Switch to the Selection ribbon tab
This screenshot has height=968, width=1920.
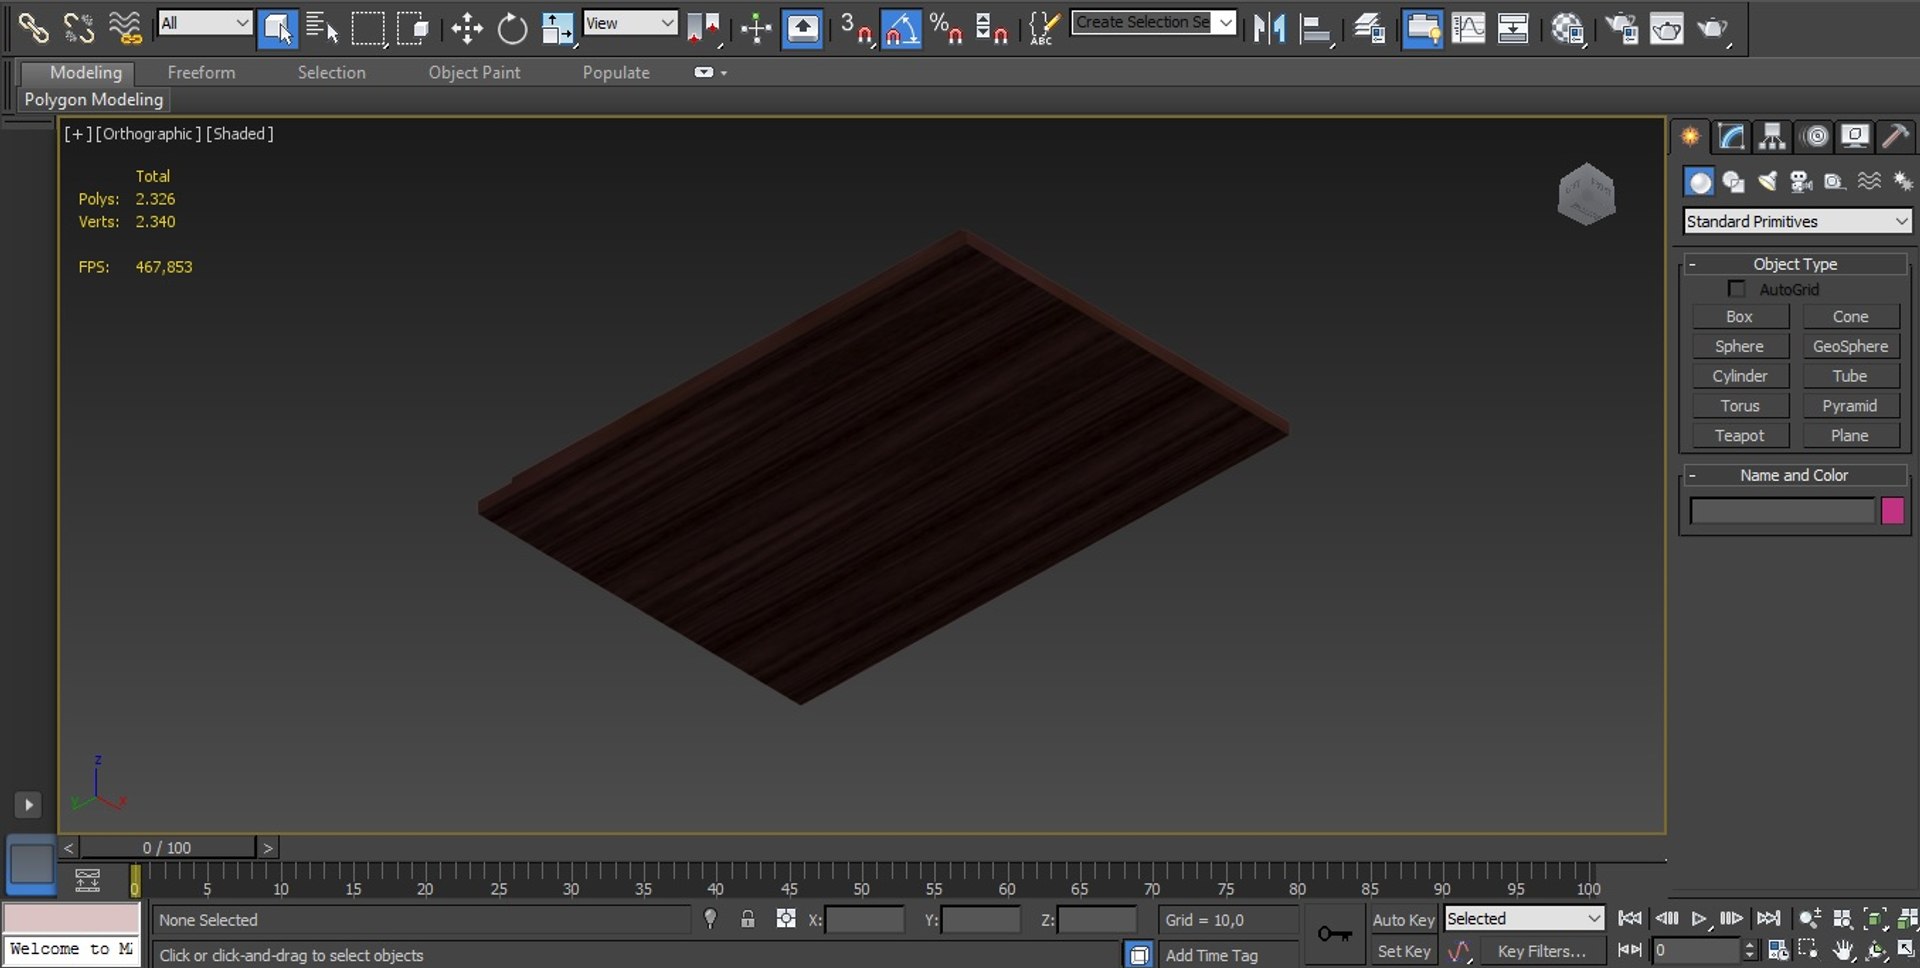pyautogui.click(x=331, y=73)
